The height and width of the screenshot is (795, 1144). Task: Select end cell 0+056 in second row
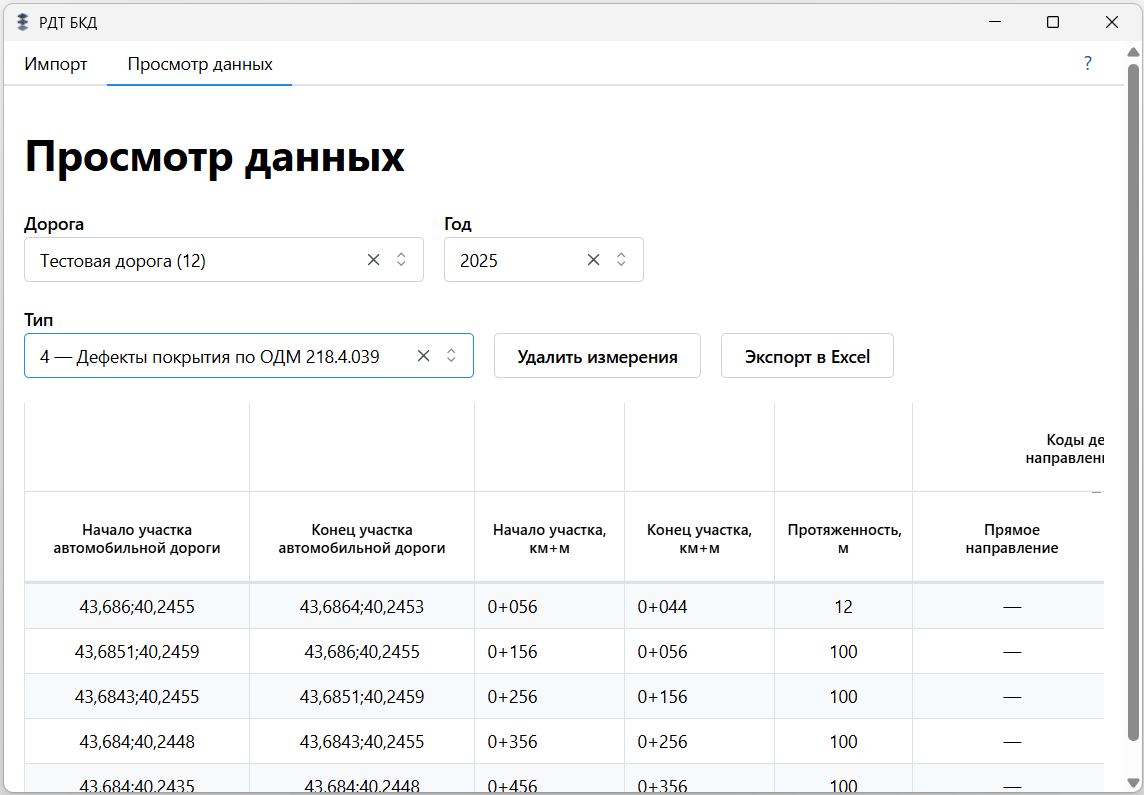click(x=700, y=652)
